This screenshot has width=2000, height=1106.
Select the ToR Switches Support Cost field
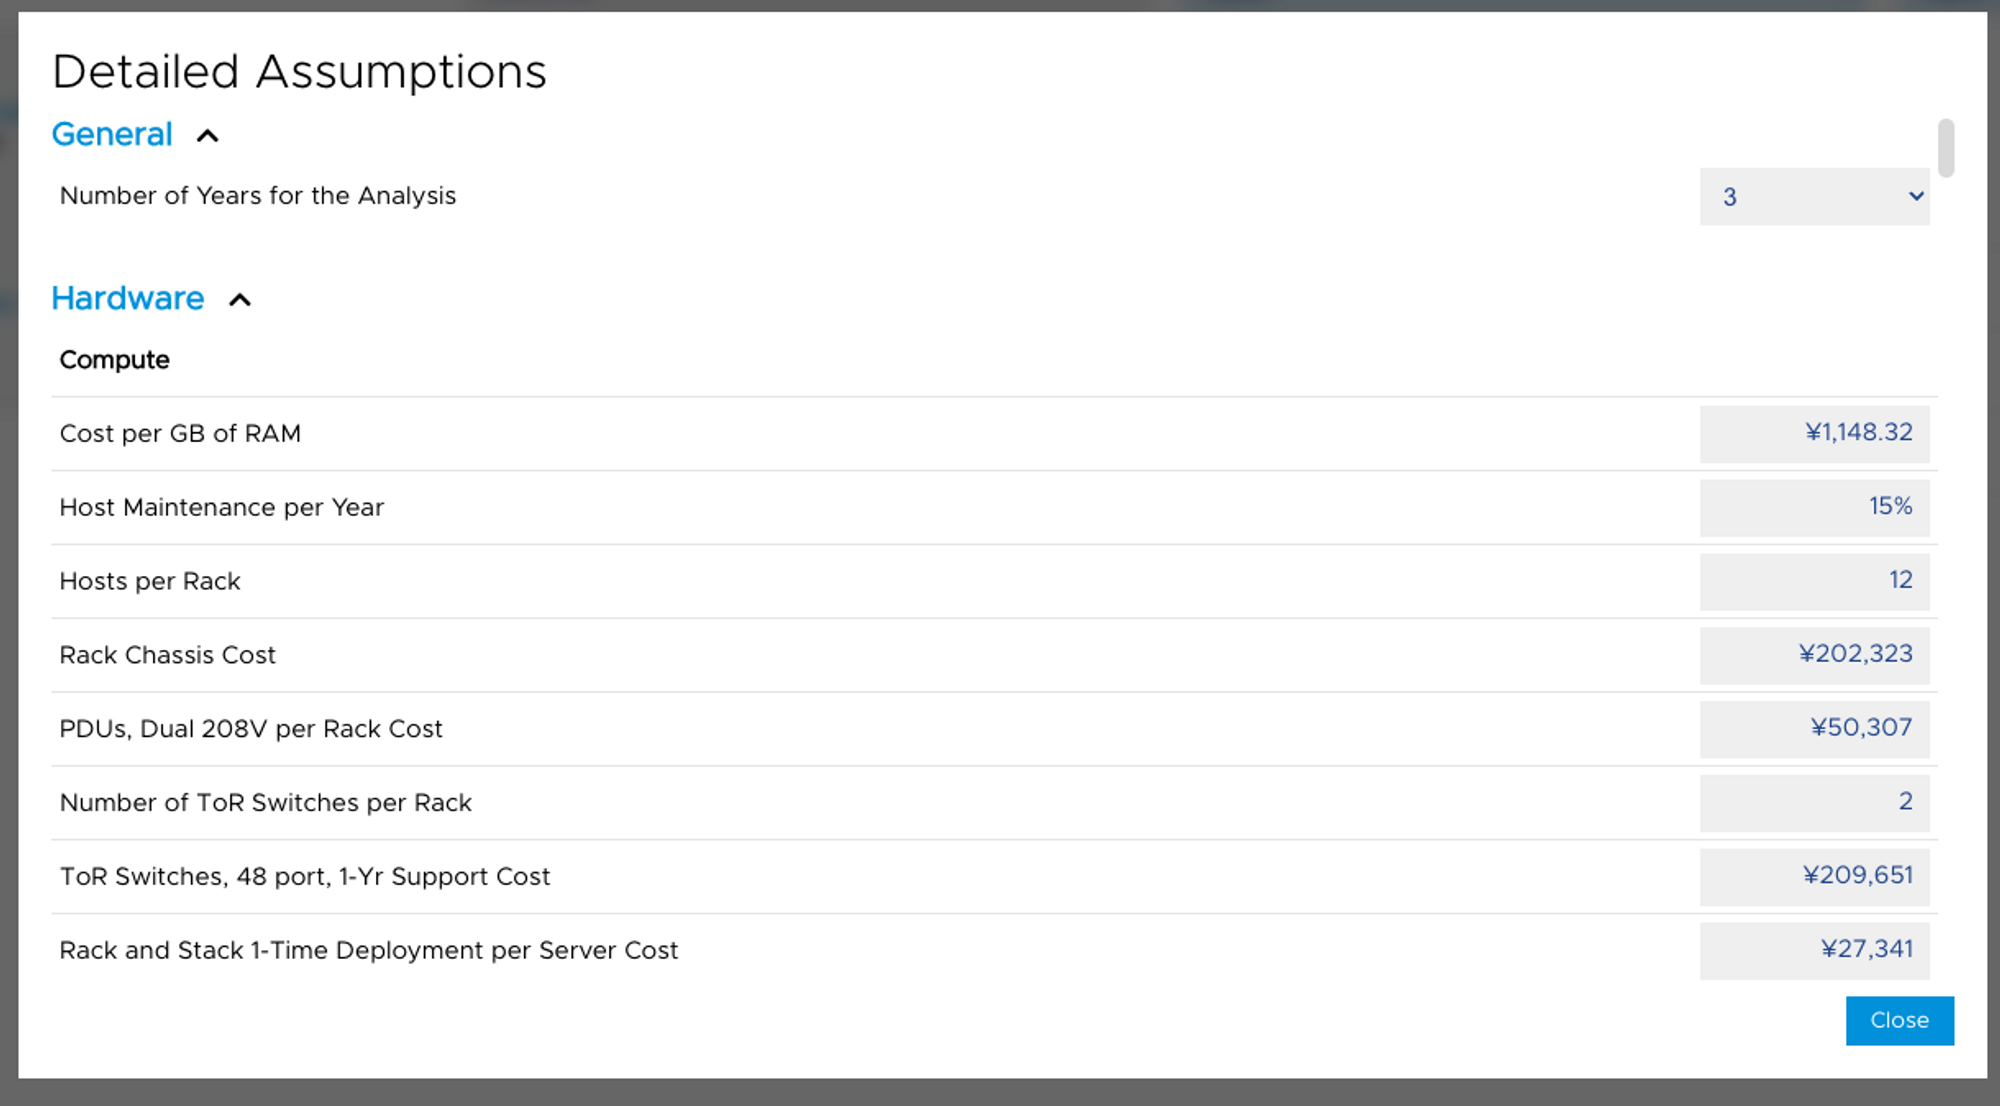click(1814, 877)
